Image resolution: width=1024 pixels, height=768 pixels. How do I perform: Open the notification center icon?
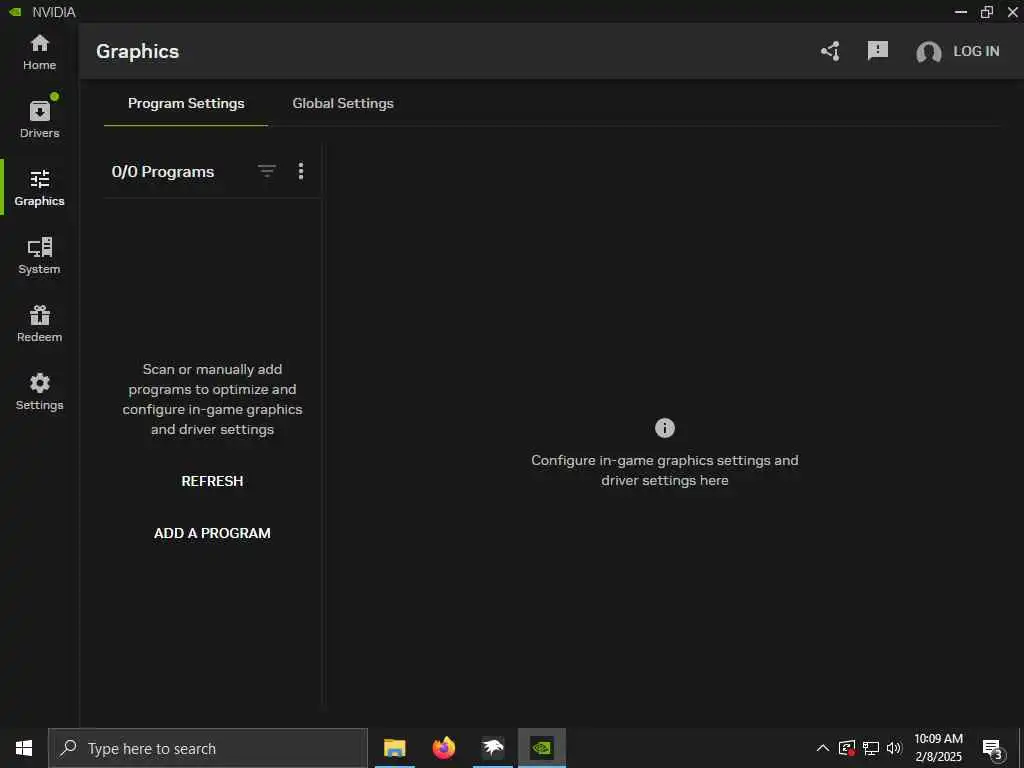993,749
